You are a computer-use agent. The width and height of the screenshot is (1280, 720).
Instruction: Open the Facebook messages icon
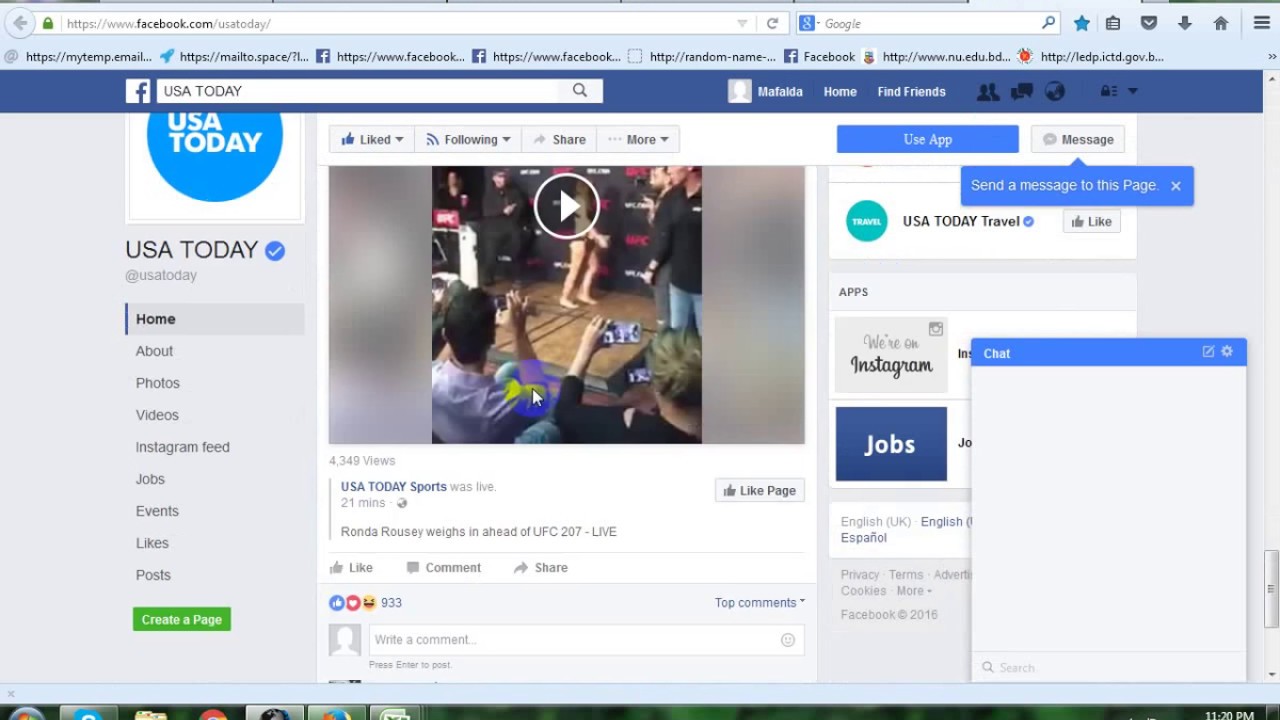tap(1021, 91)
